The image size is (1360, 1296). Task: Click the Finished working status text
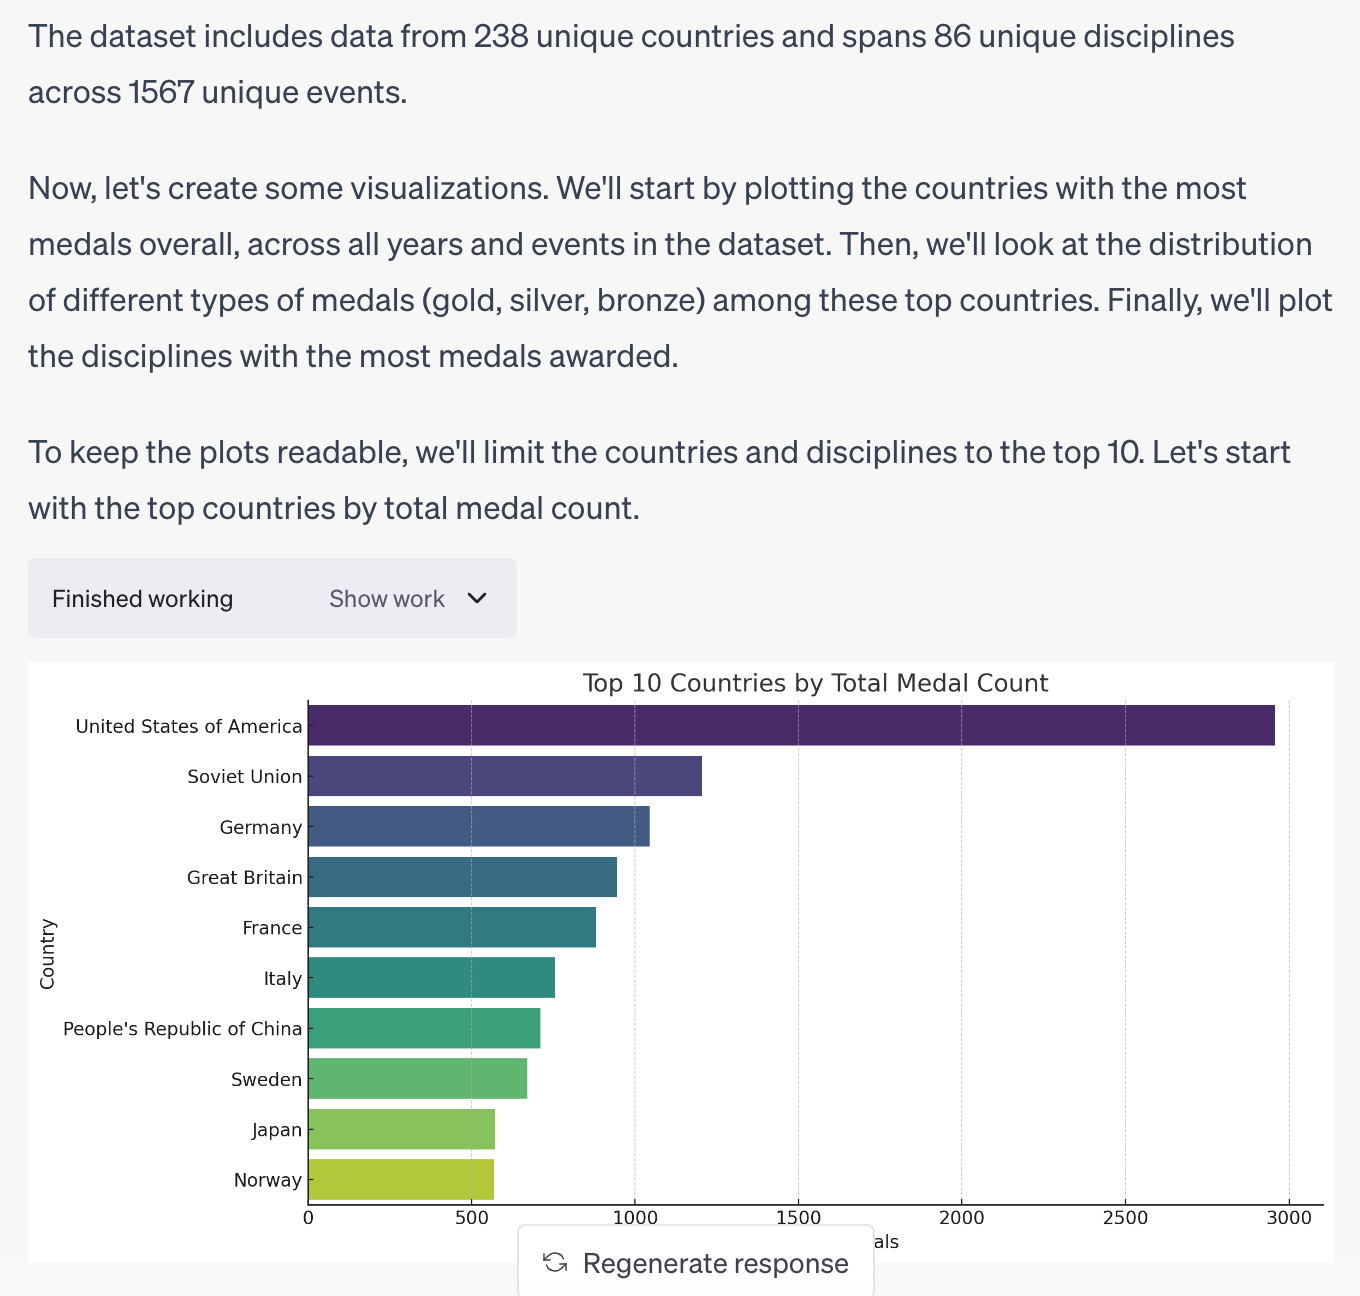pyautogui.click(x=142, y=598)
